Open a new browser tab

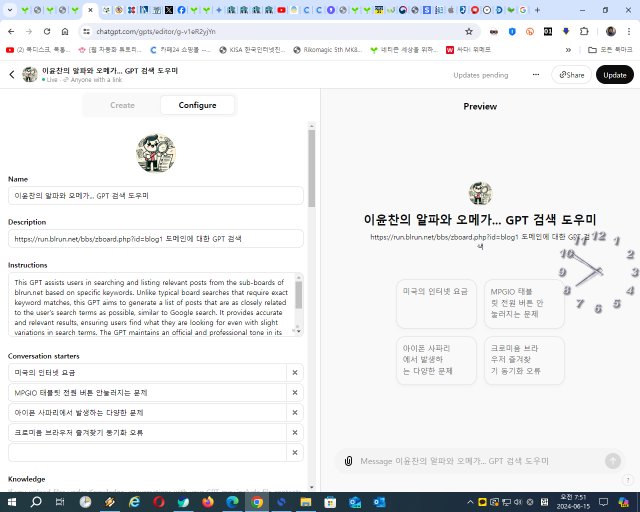[537, 10]
